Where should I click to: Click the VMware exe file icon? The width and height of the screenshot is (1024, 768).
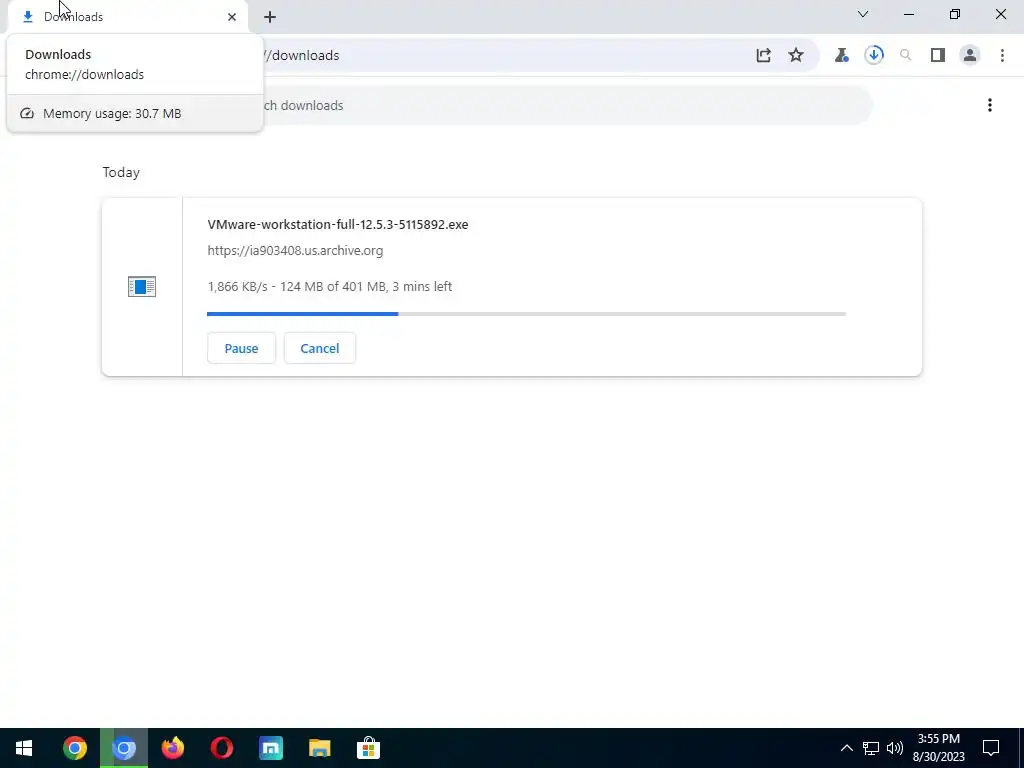(x=142, y=287)
